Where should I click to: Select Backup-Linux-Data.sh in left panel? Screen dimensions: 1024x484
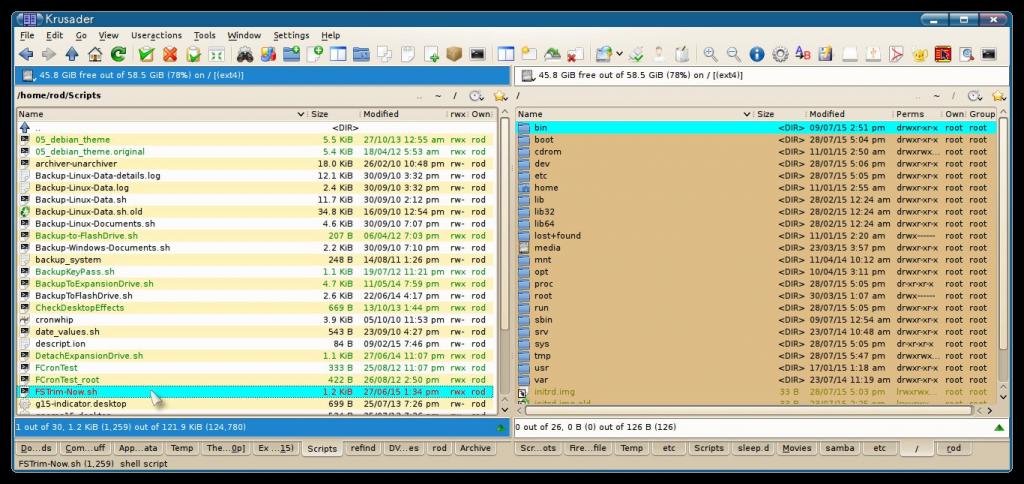[x=81, y=200]
